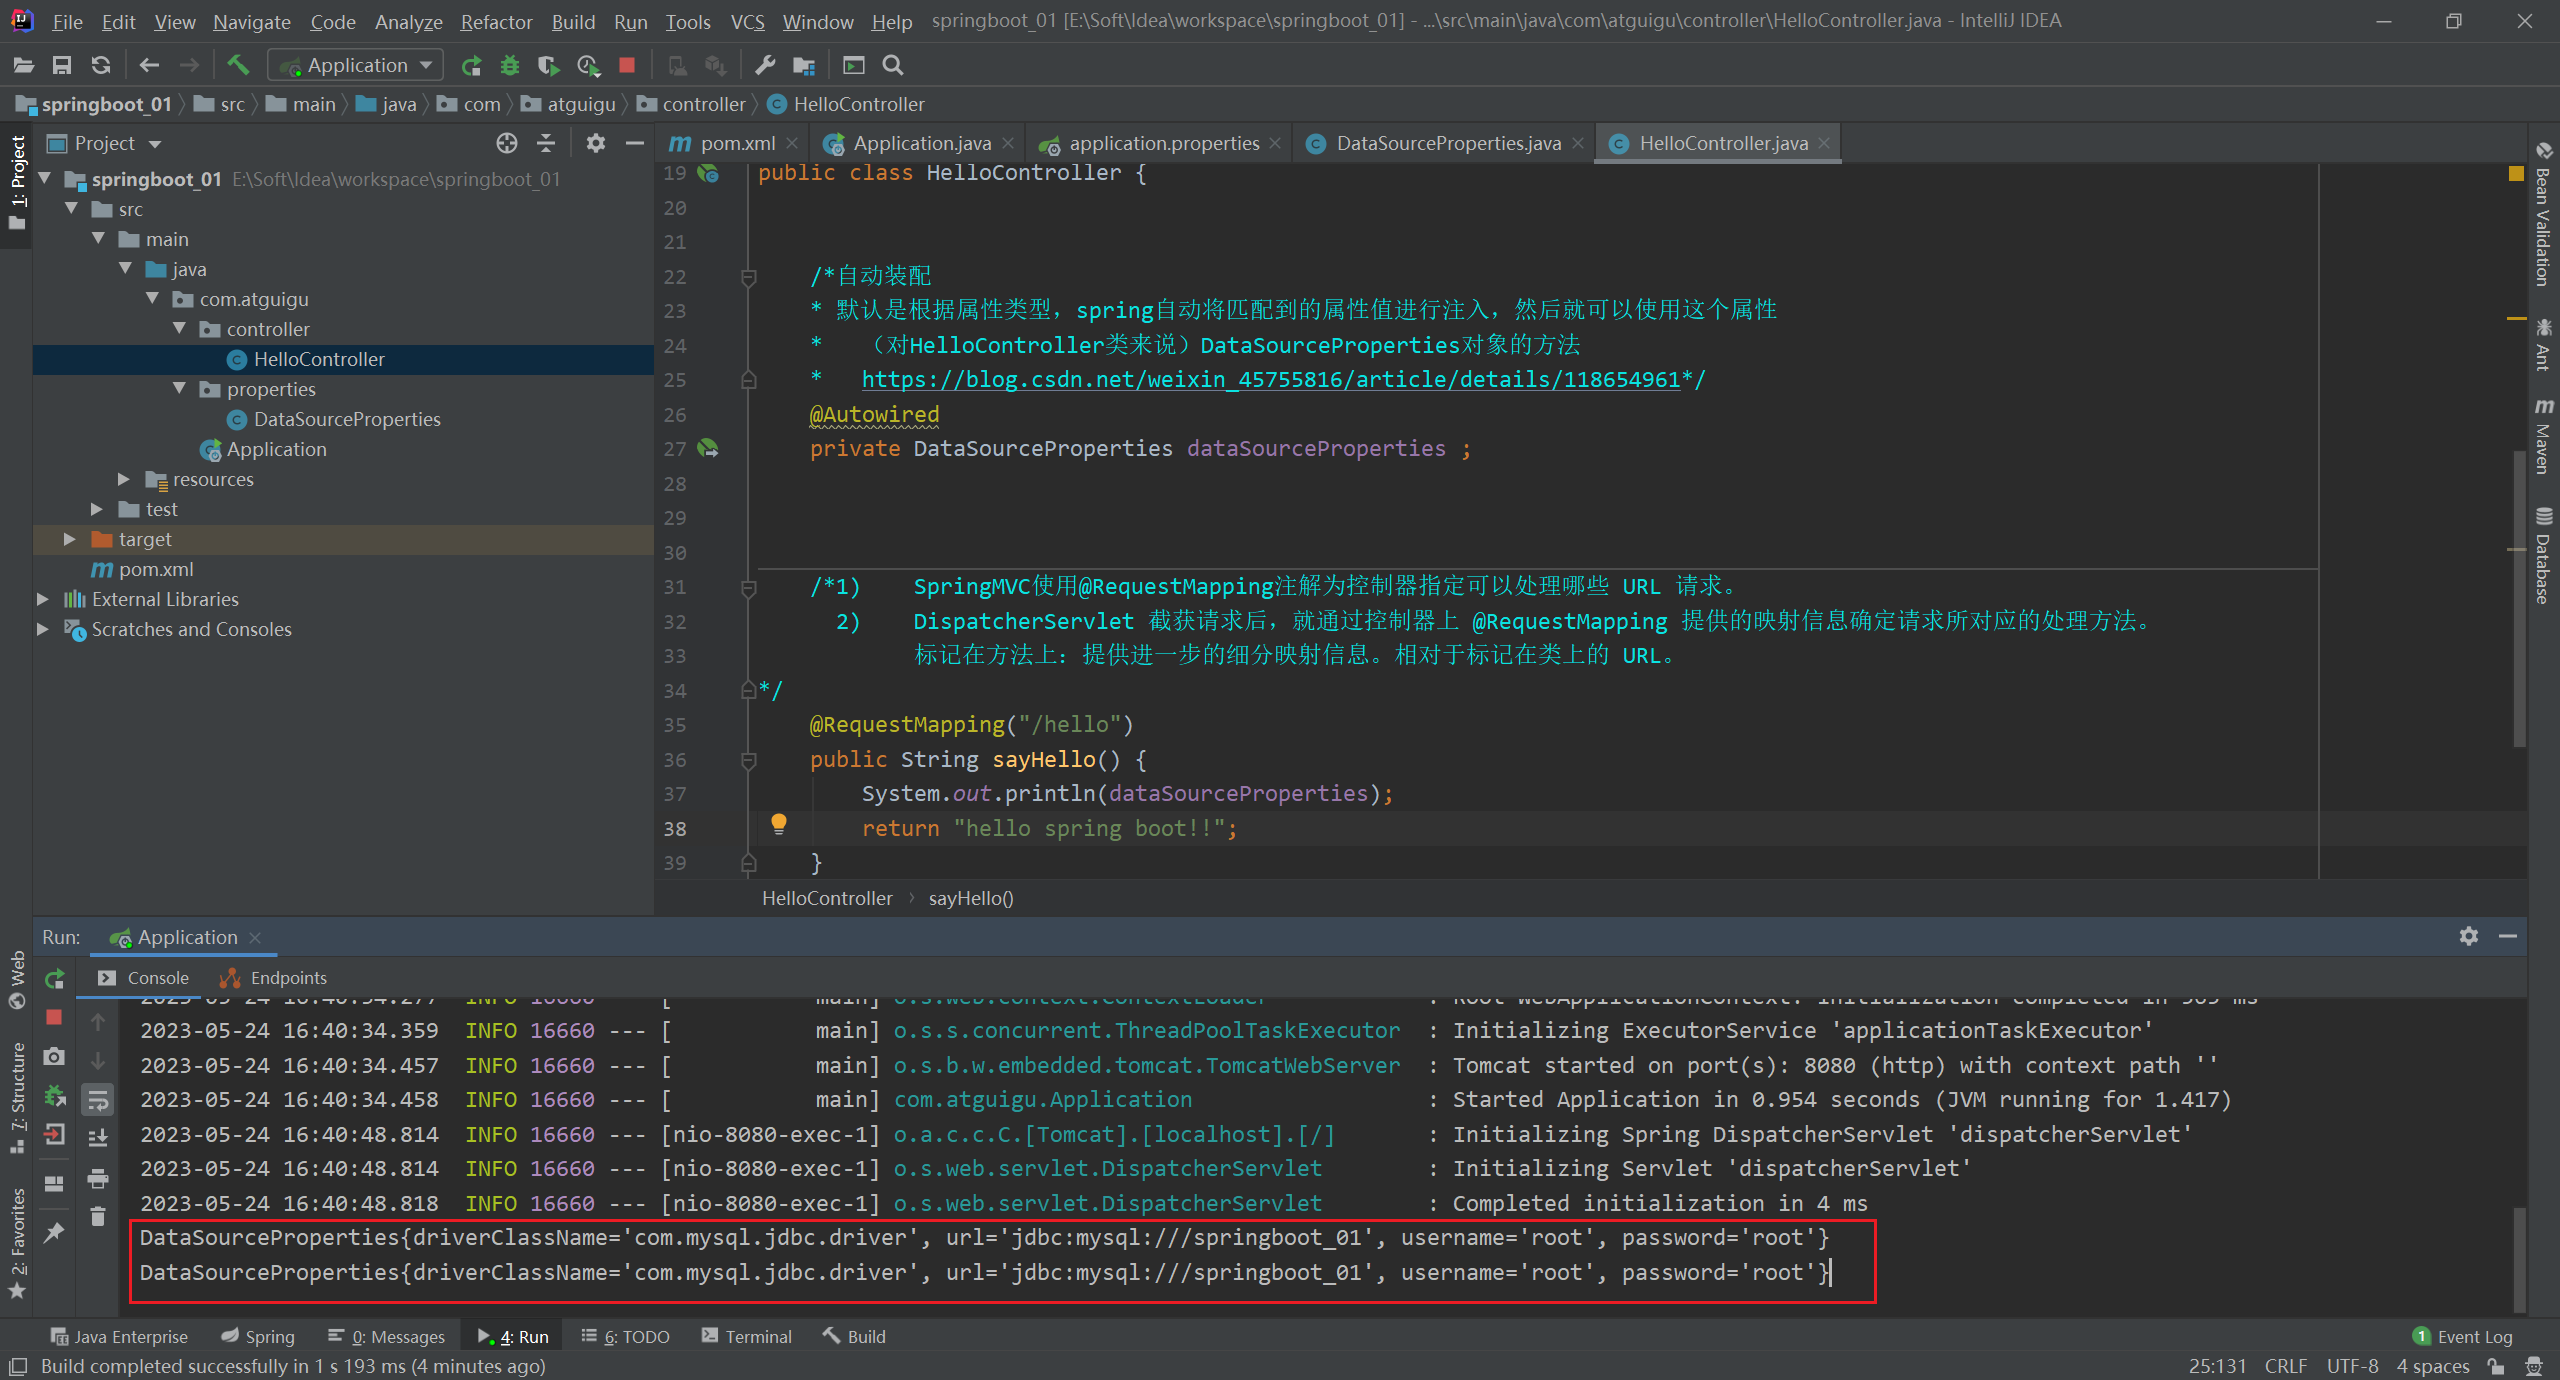Click Scroll to End console icon

[98, 1138]
